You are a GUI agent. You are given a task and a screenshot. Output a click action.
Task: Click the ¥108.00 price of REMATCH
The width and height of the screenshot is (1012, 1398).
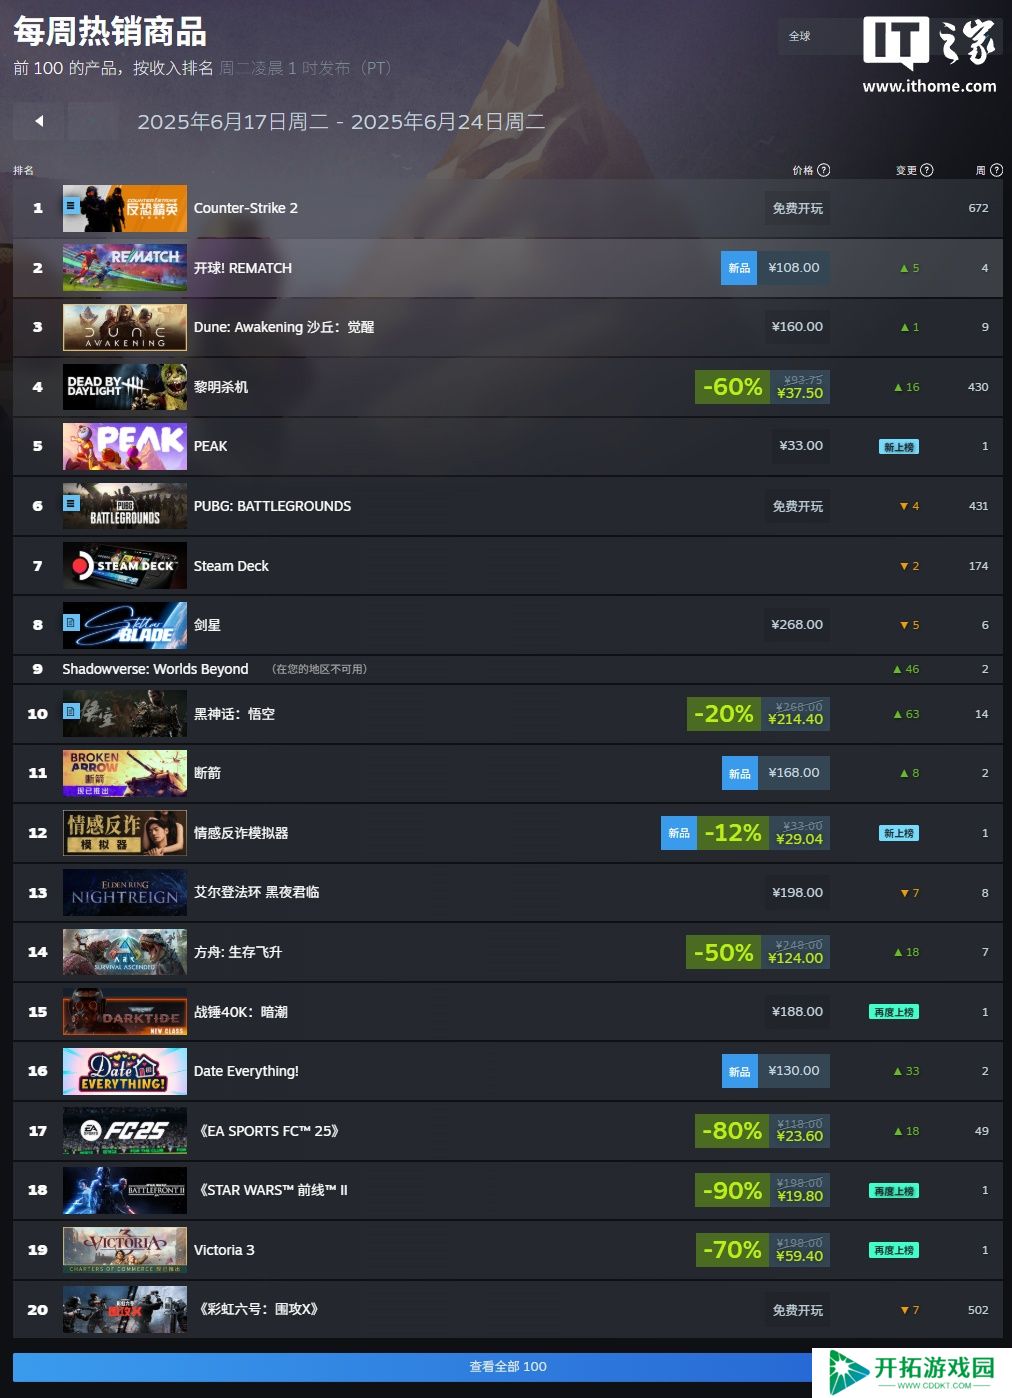pos(794,268)
